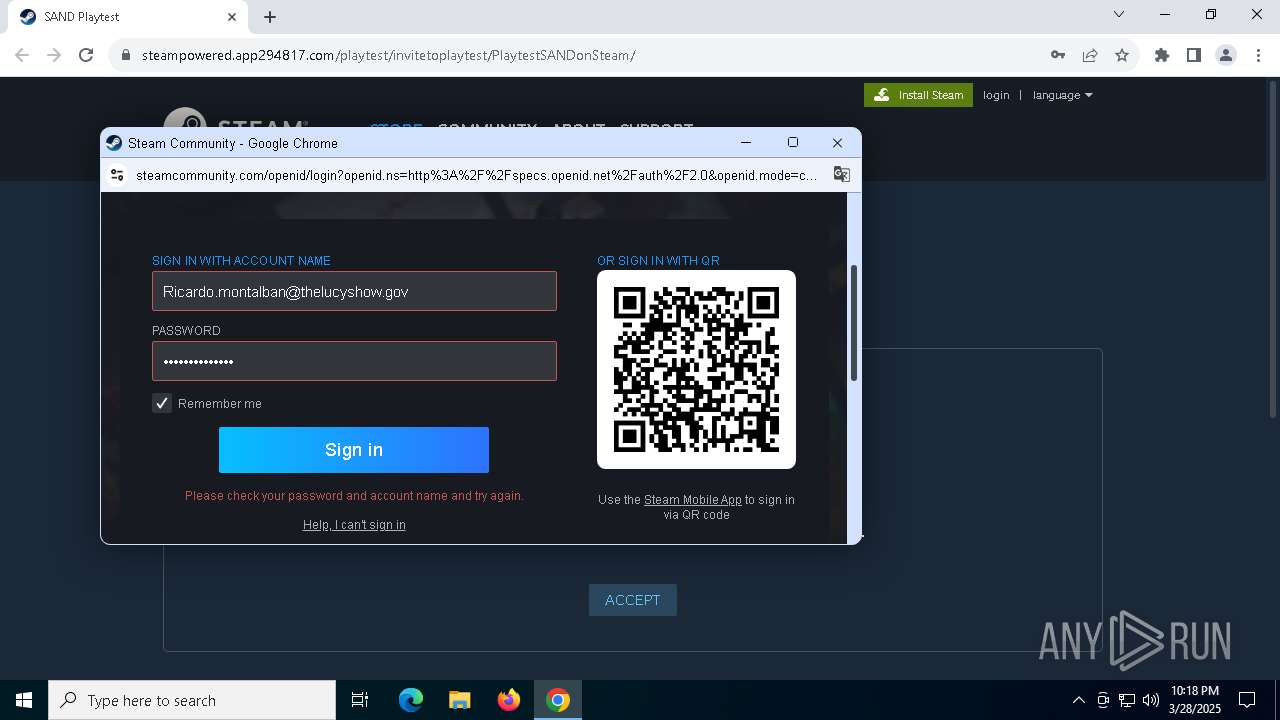Open the Chrome three-dot menu

click(1258, 55)
